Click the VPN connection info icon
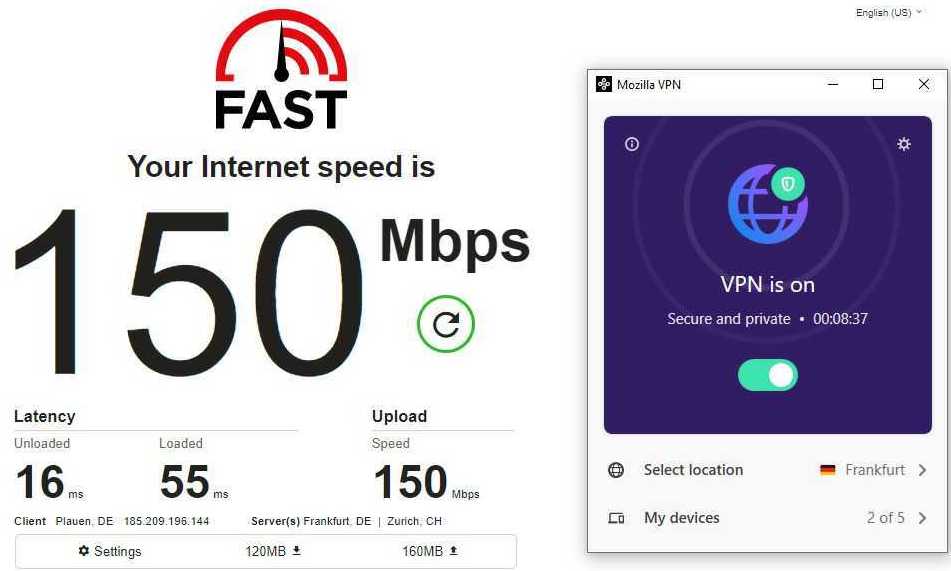Screen dimensions: 951x571 tap(632, 144)
